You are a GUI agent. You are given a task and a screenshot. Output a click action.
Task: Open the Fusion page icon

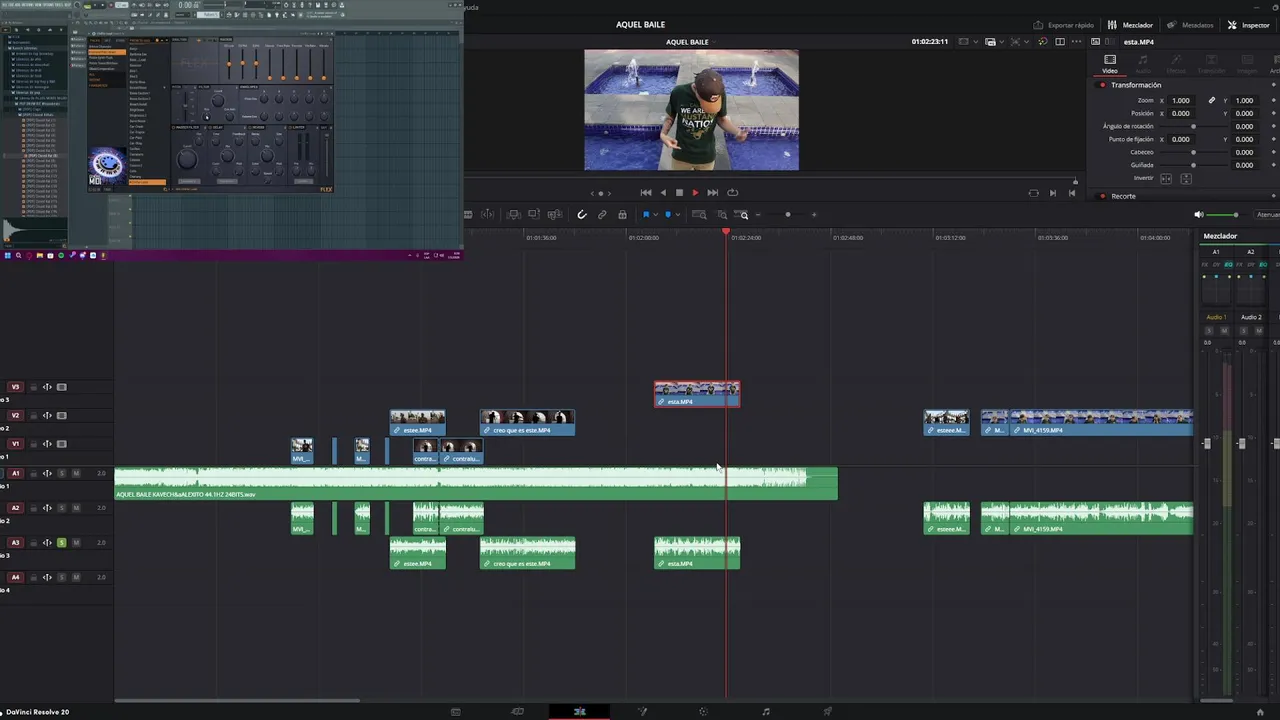642,711
